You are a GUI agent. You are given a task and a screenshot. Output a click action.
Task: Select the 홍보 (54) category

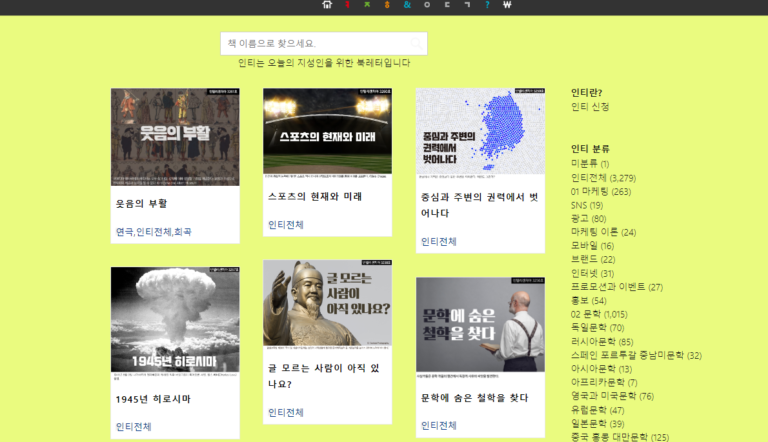click(x=588, y=300)
